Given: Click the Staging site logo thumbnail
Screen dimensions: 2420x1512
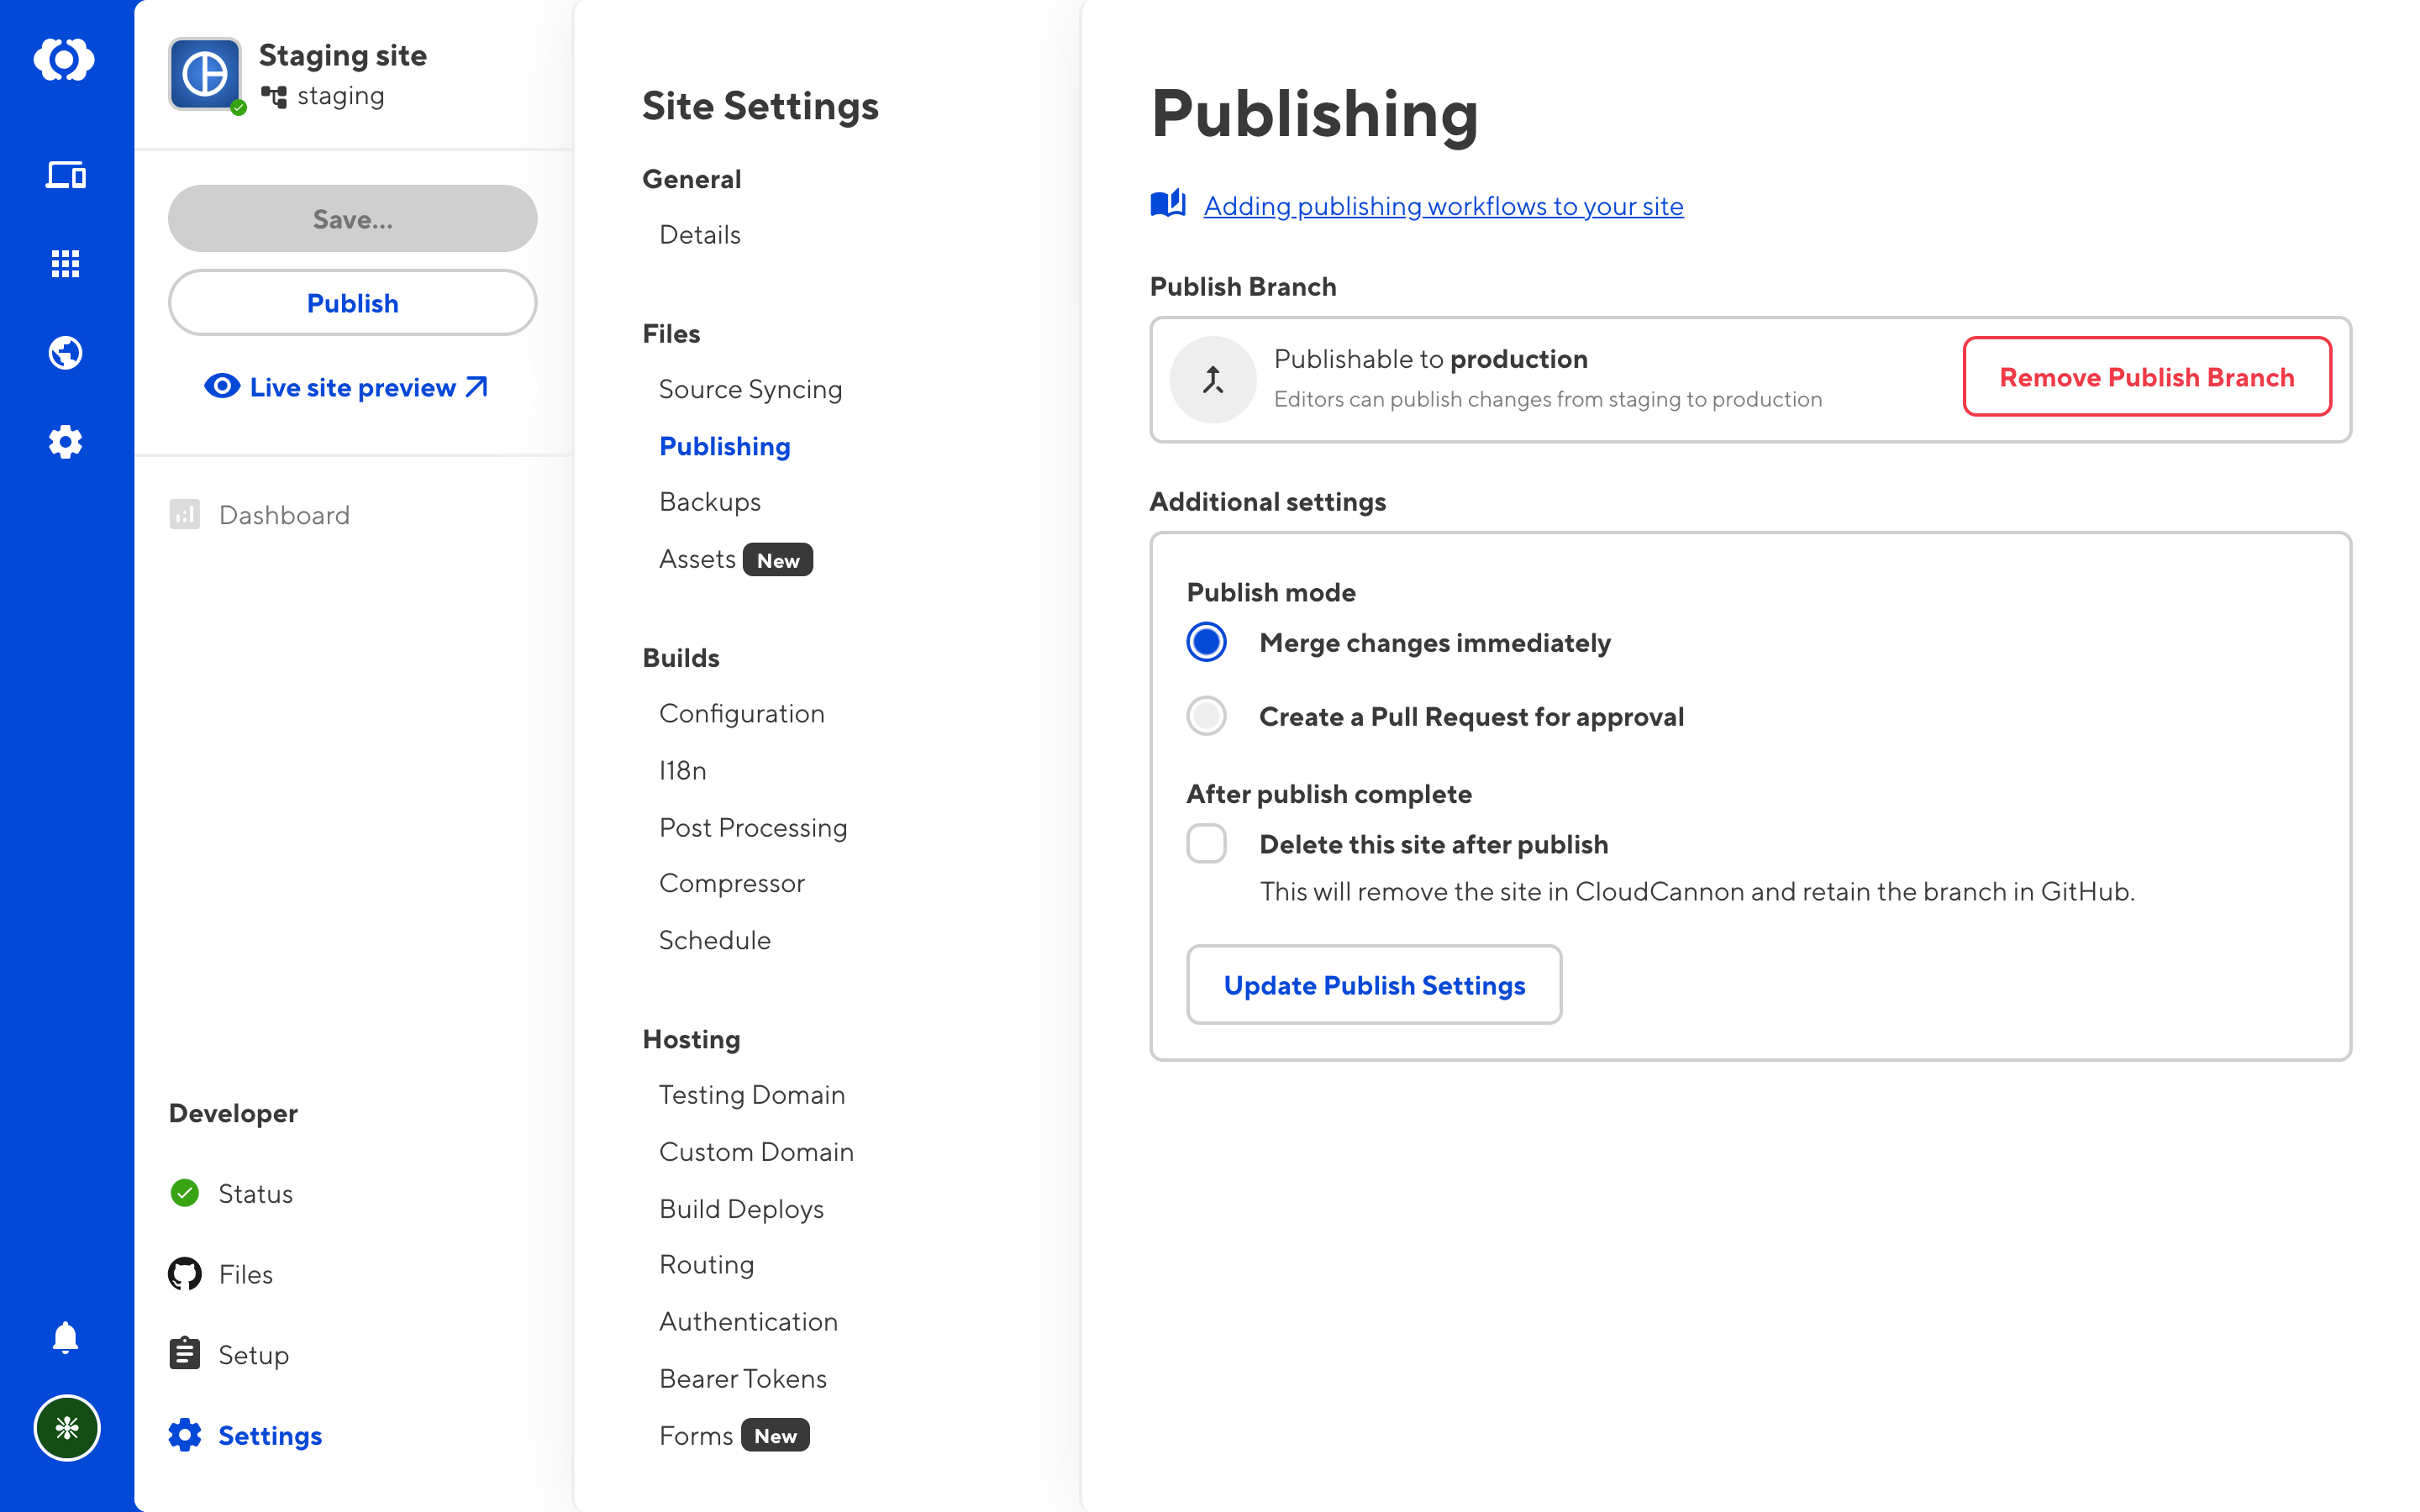Looking at the screenshot, I should click(x=205, y=74).
